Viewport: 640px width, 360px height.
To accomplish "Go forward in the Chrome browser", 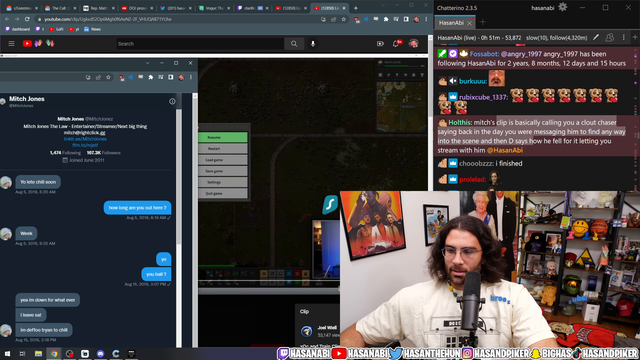I will pyautogui.click(x=17, y=19).
